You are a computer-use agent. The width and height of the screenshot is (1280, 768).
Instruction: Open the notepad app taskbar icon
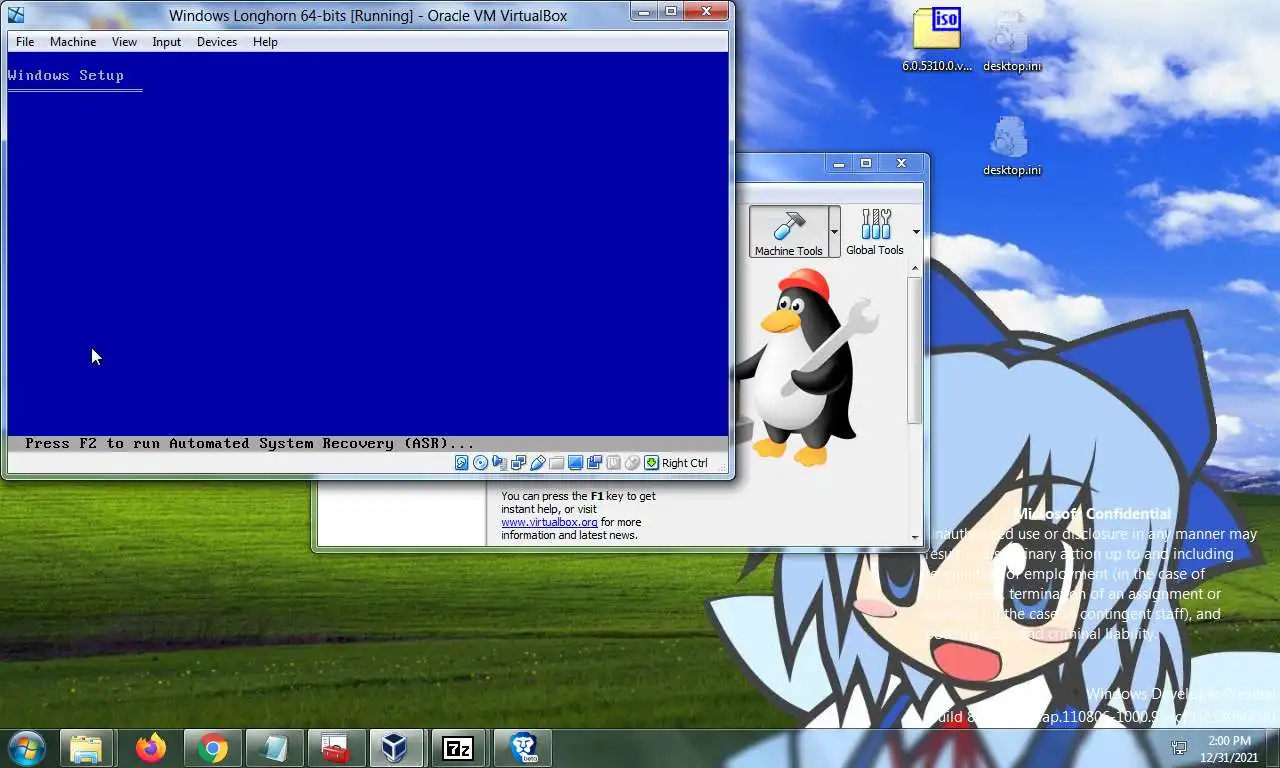click(273, 748)
